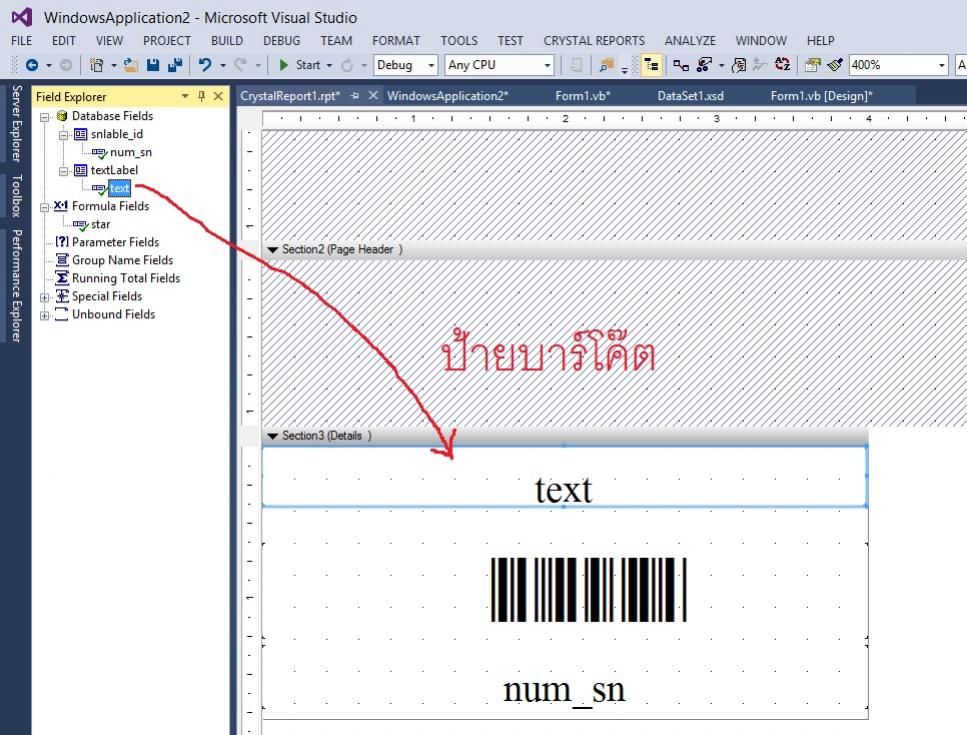Click the Format Painter brush icon
This screenshot has height=735, width=967.
[x=835, y=65]
